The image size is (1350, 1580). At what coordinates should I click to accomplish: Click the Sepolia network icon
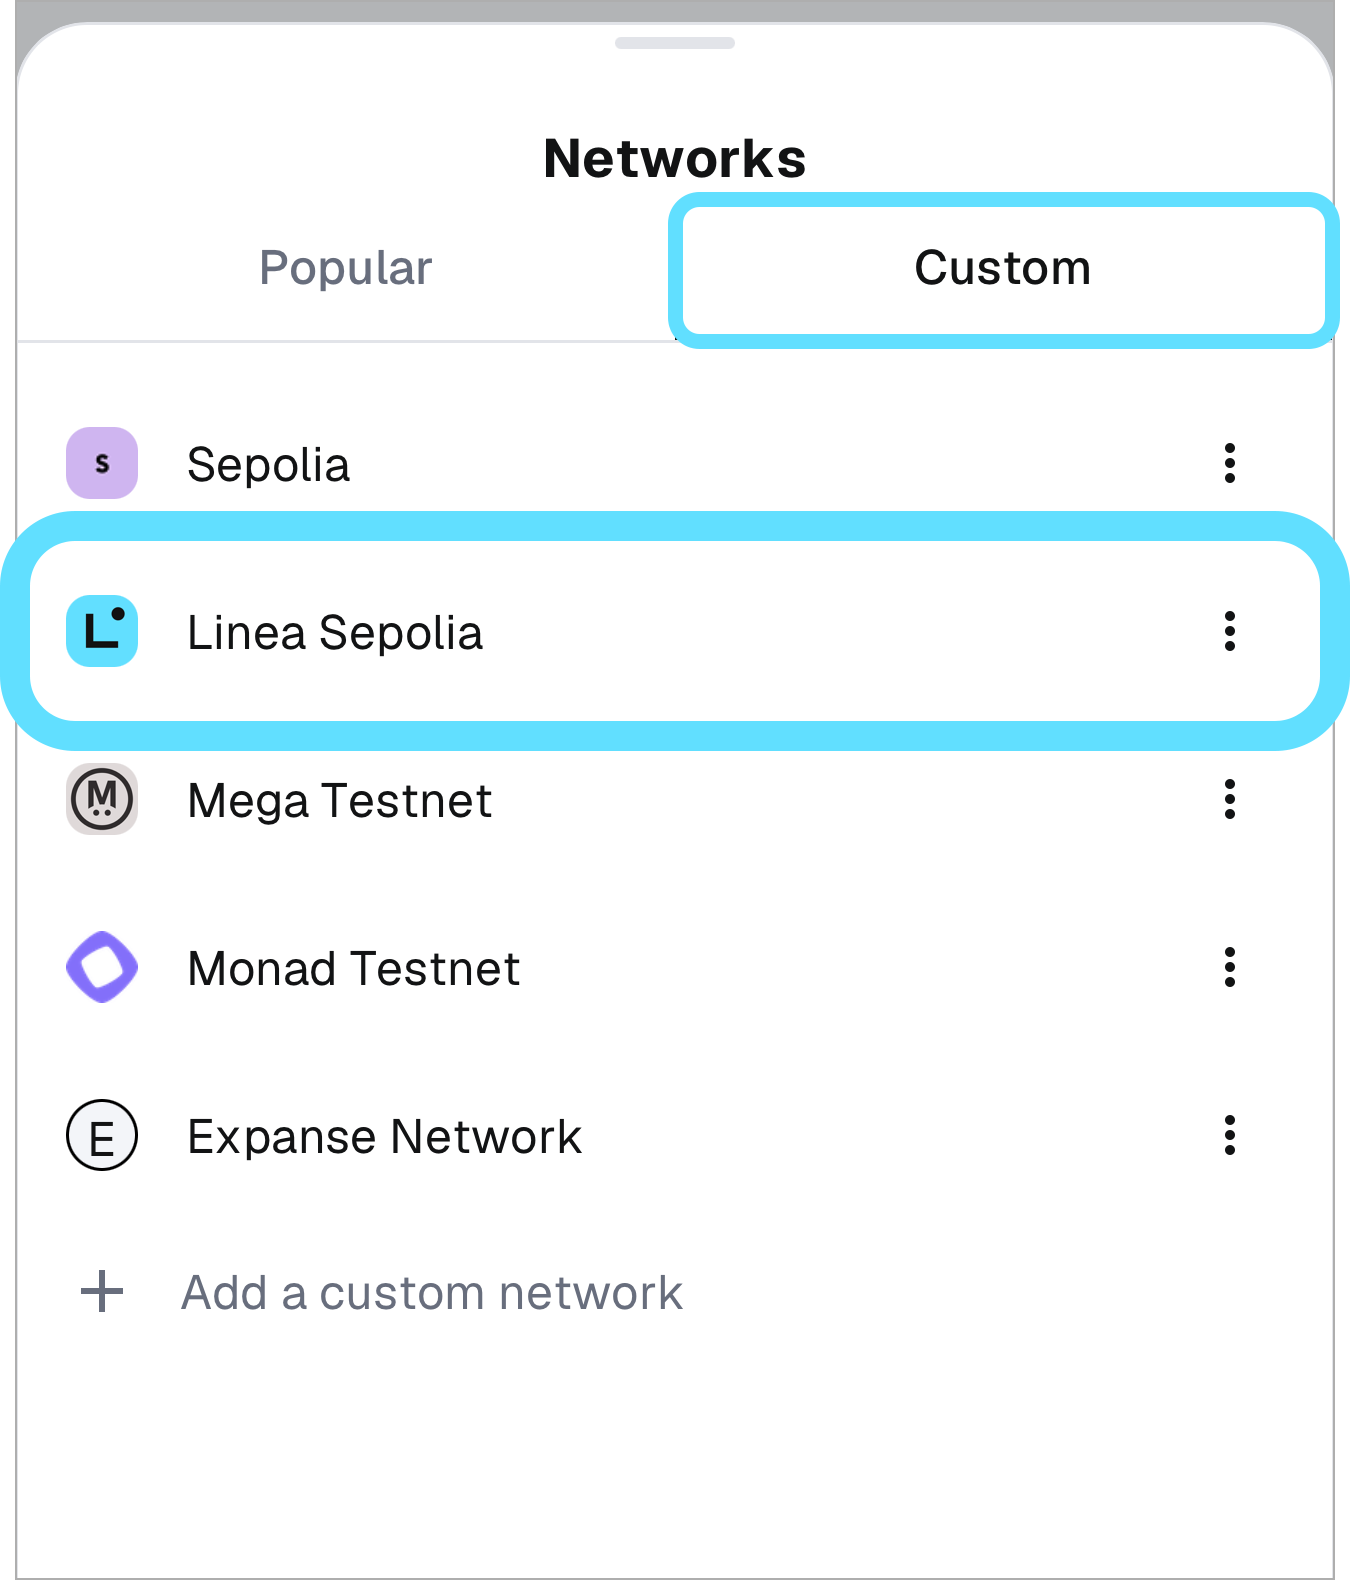[x=101, y=463]
